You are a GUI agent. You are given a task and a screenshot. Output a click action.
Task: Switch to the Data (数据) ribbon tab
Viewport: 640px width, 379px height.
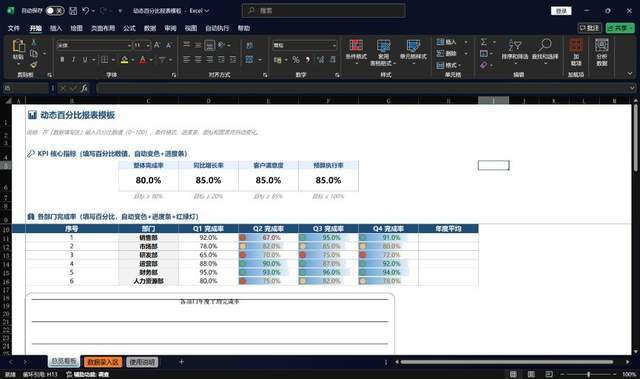point(150,28)
